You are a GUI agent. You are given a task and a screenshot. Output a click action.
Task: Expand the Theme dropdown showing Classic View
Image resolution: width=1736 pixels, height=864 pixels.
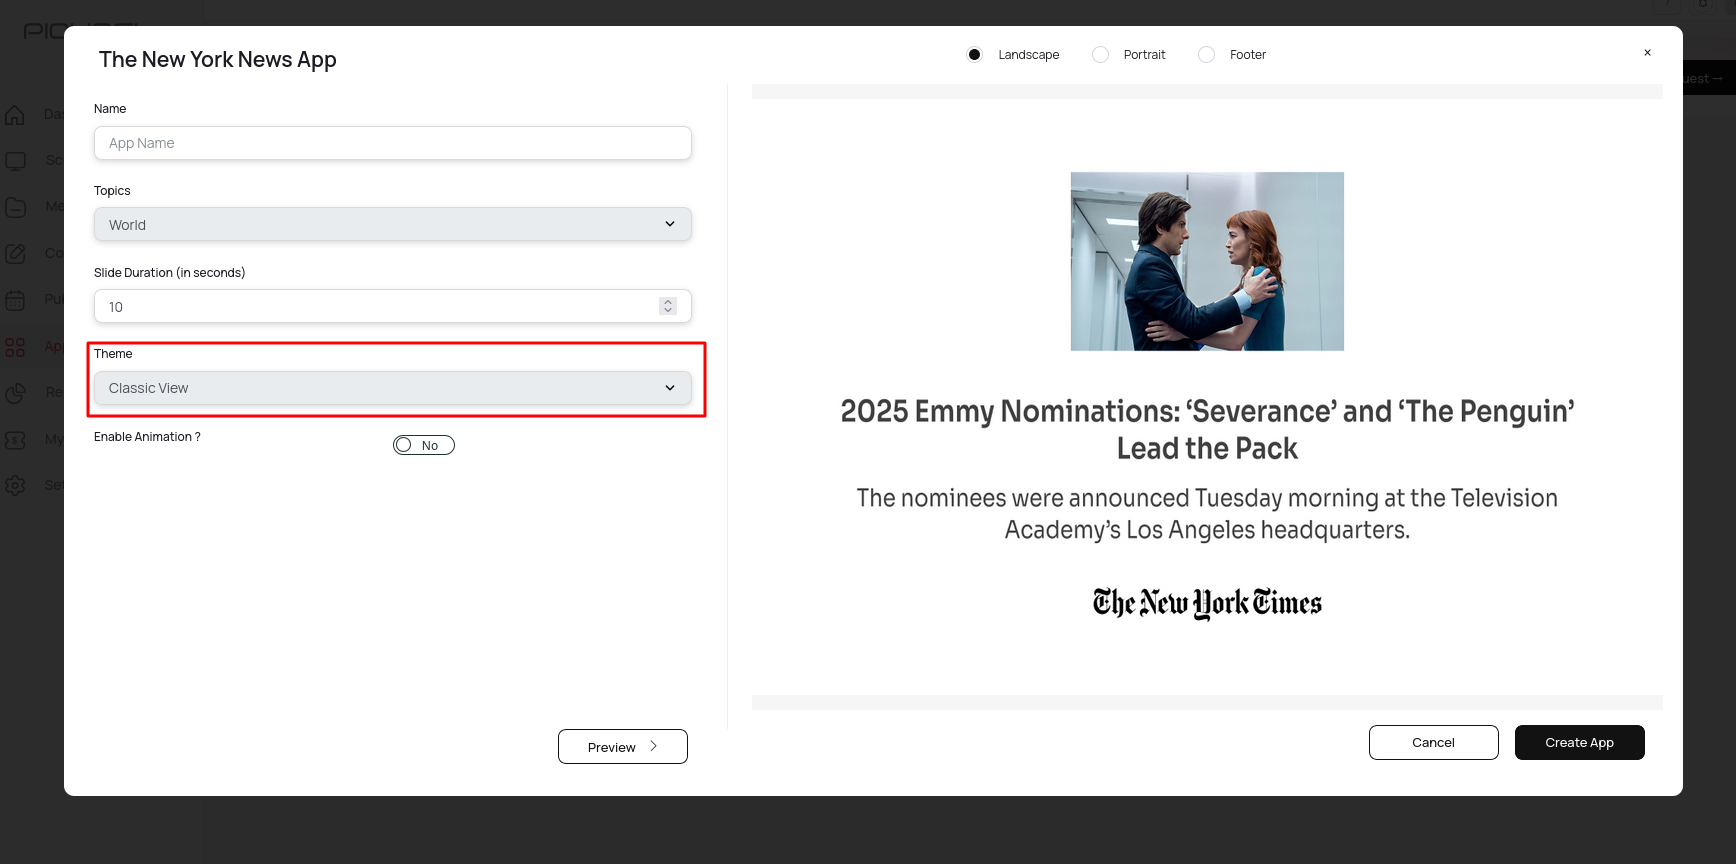pyautogui.click(x=392, y=388)
